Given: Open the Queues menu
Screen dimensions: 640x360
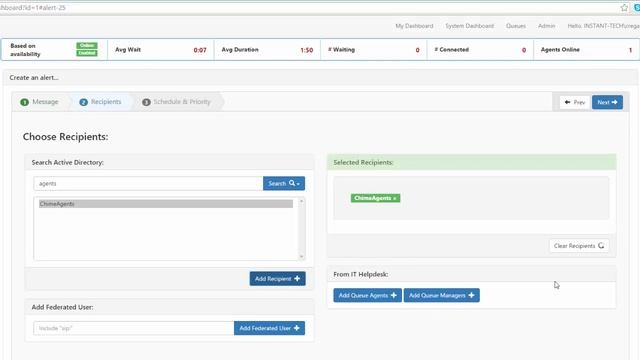Looking at the screenshot, I should [x=516, y=26].
